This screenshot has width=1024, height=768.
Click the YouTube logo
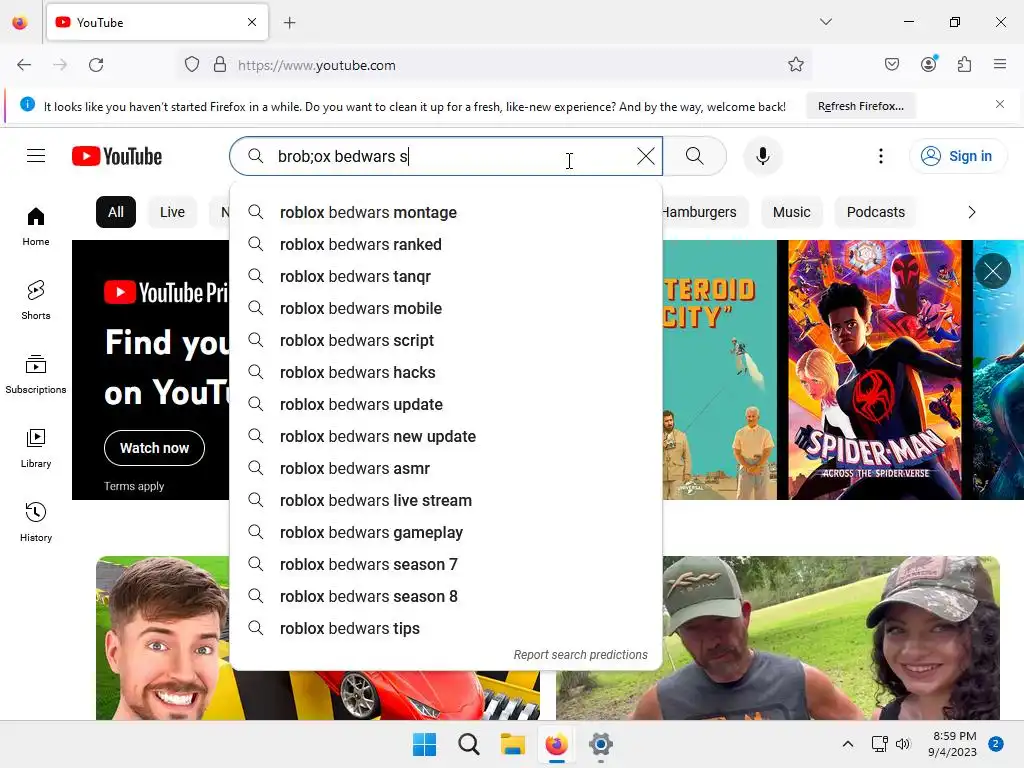[117, 156]
